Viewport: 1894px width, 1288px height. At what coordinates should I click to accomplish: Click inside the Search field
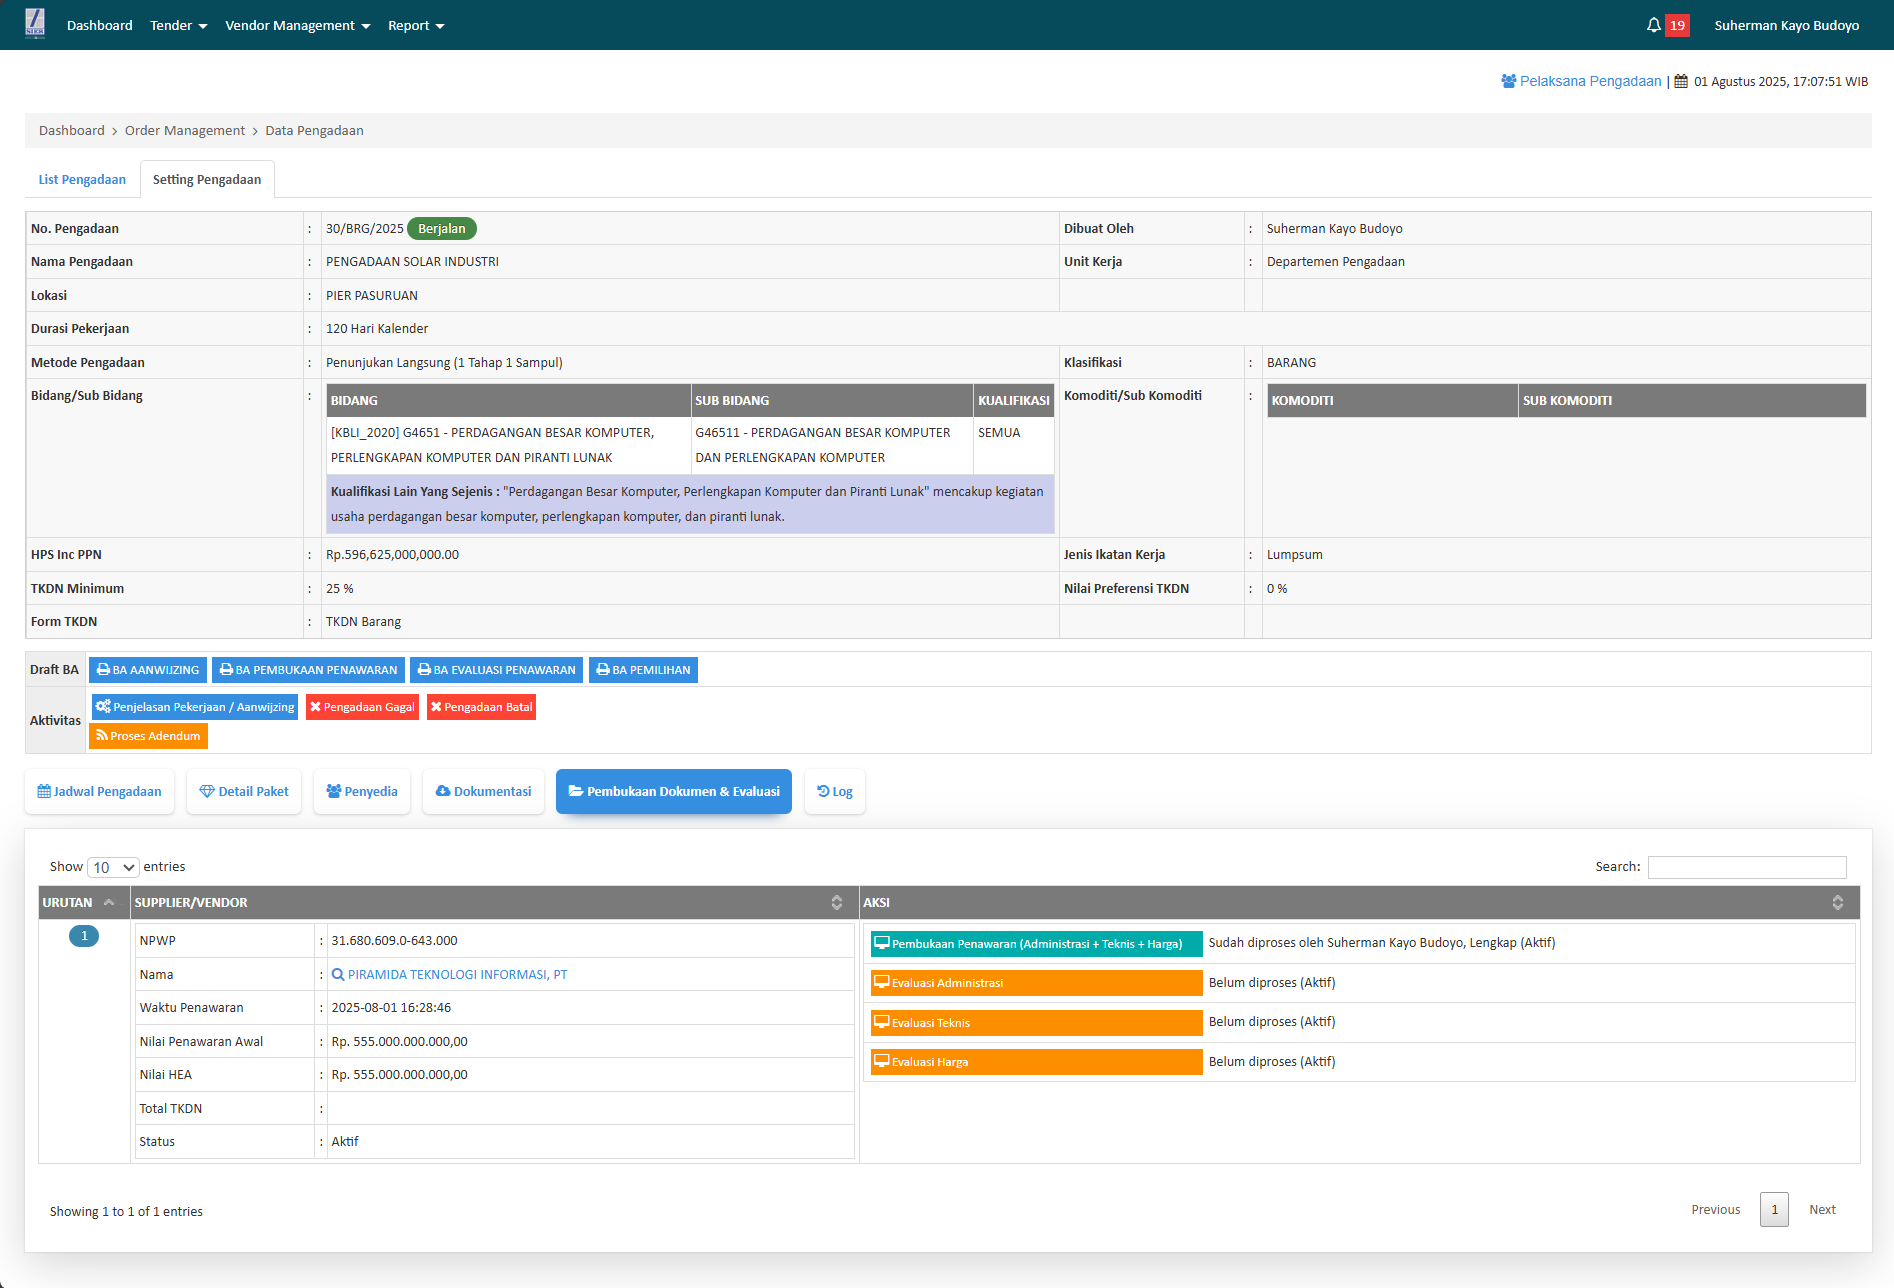(x=1746, y=867)
